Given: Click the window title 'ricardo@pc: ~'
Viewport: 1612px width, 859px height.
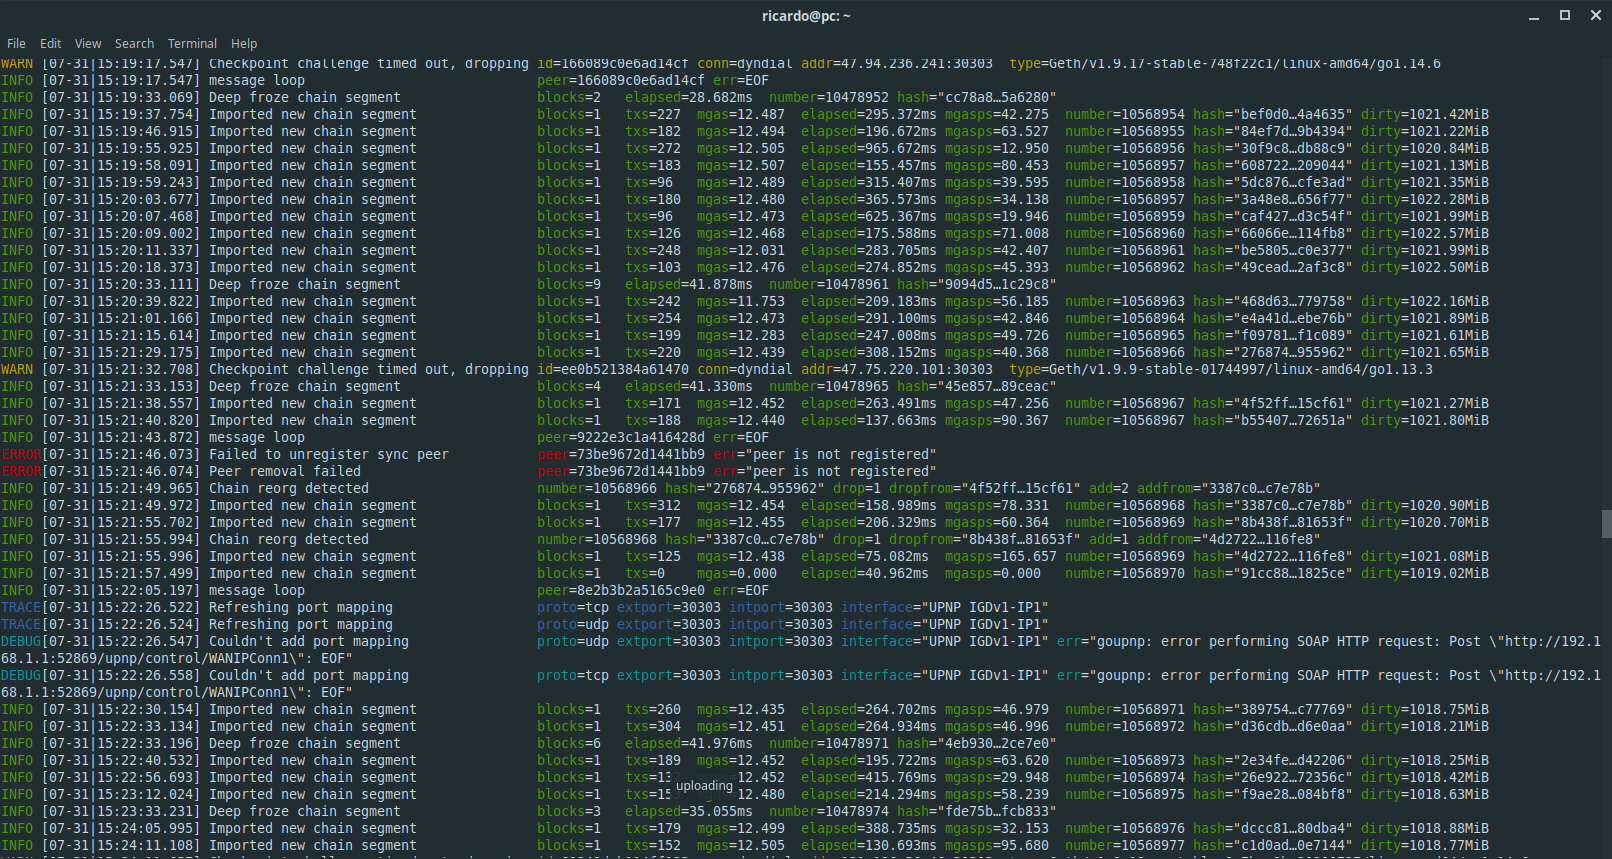Looking at the screenshot, I should (806, 16).
